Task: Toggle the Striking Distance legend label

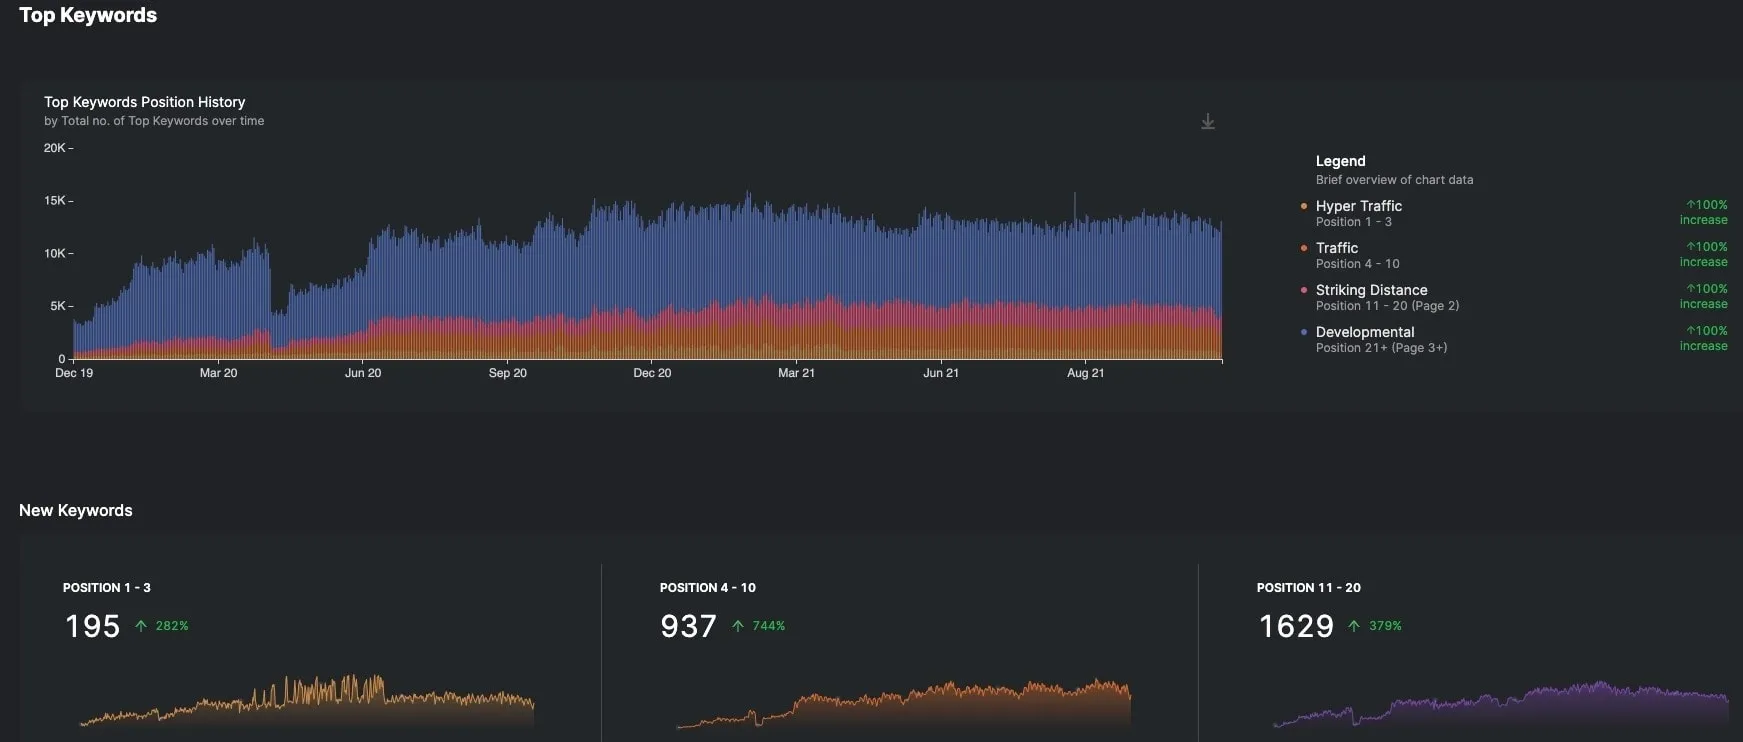Action: pos(1371,290)
